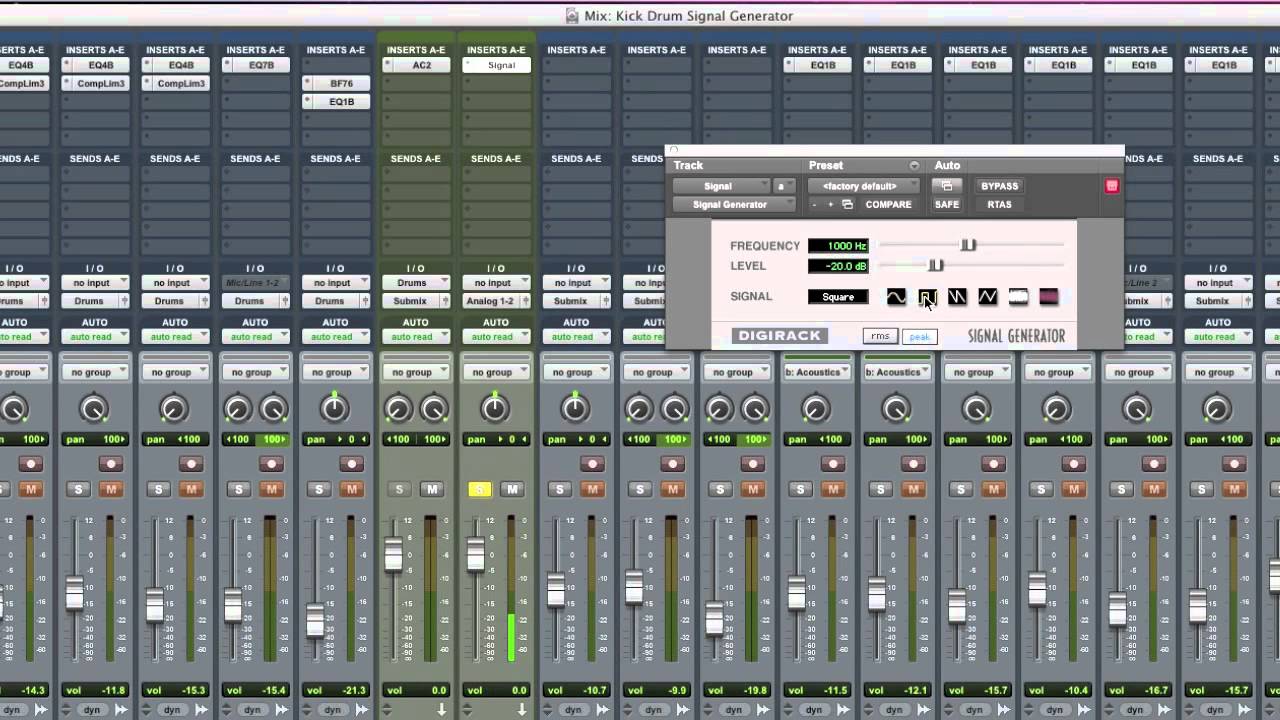
Task: Enable the rms meter mode
Action: tap(880, 336)
